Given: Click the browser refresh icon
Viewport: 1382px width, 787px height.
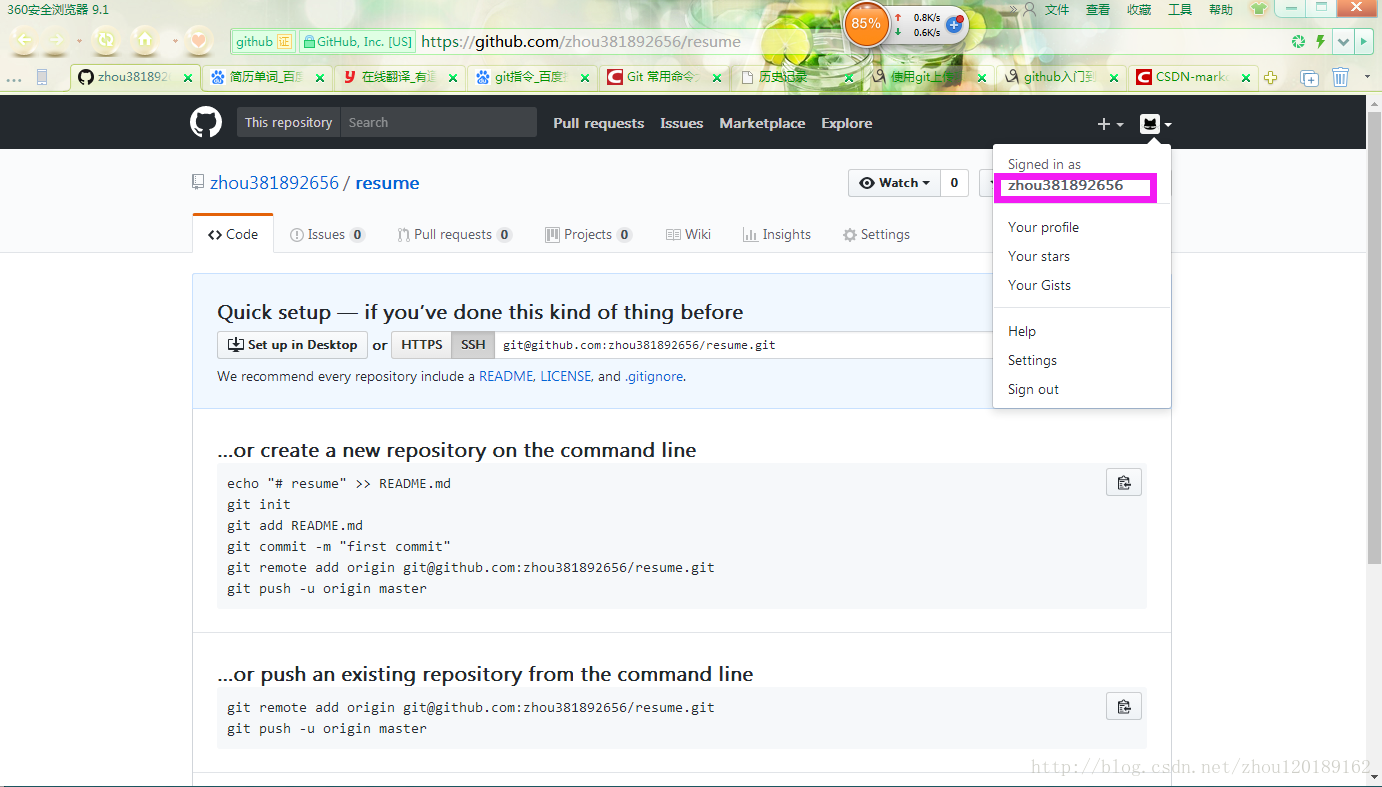Looking at the screenshot, I should pyautogui.click(x=105, y=41).
